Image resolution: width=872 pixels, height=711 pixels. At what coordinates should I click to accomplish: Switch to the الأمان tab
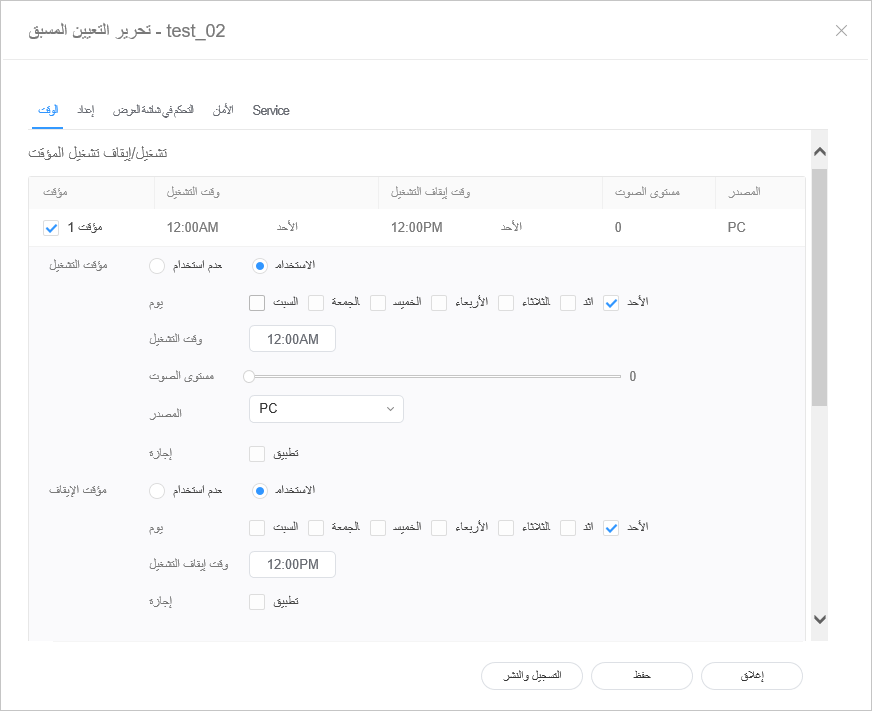pyautogui.click(x=223, y=110)
